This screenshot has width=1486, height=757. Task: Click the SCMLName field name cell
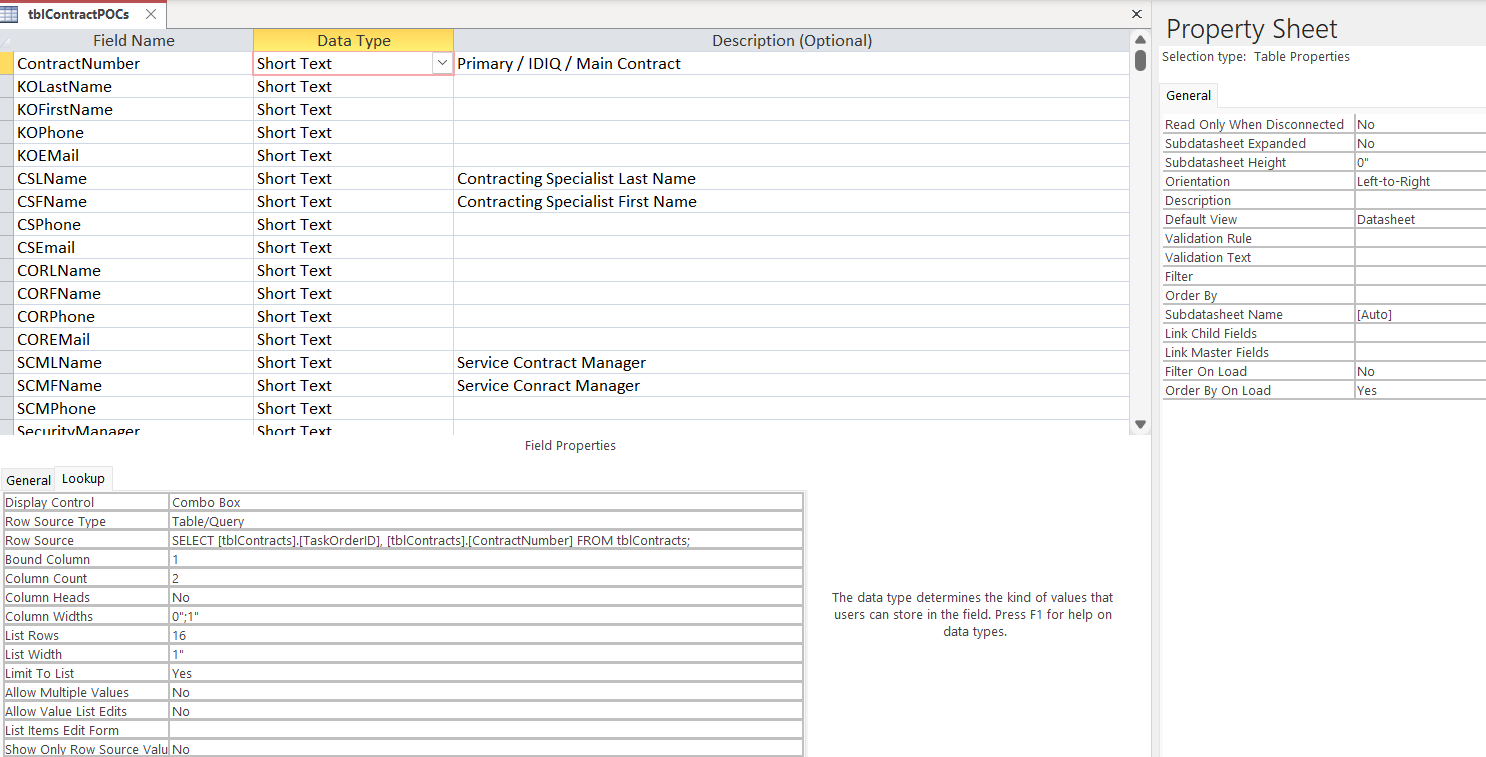[x=134, y=363]
